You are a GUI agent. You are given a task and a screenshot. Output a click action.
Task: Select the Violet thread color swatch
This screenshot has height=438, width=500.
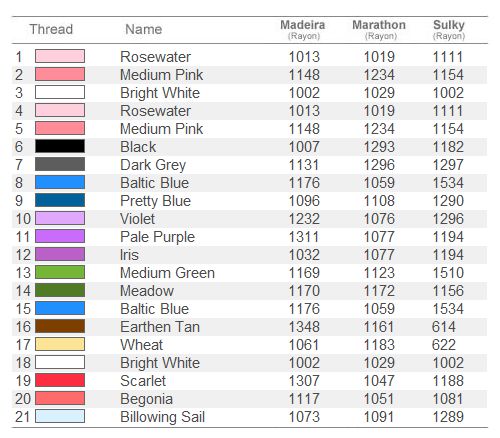60,218
